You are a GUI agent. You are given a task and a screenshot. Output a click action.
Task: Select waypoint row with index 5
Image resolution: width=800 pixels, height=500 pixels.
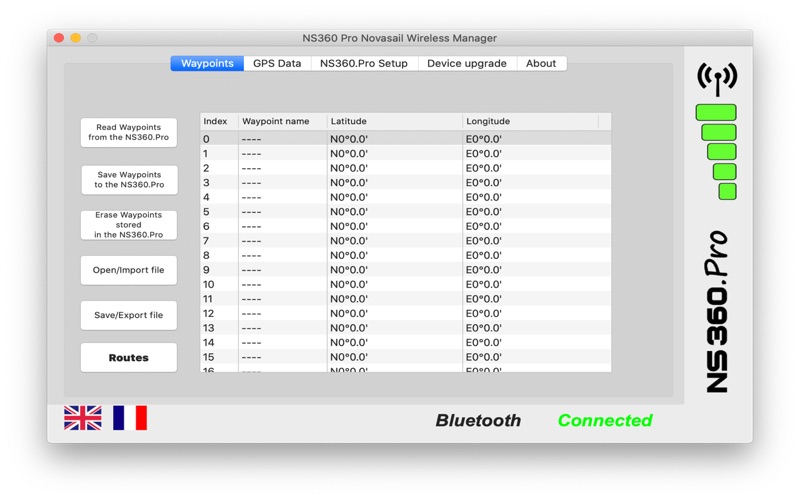(406, 212)
